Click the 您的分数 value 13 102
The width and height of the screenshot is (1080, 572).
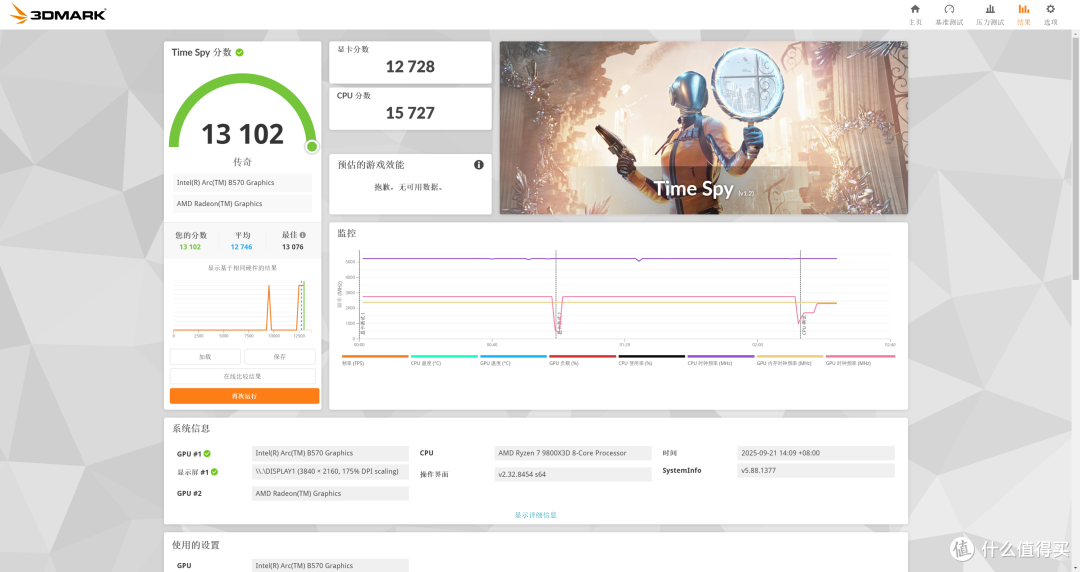[190, 247]
